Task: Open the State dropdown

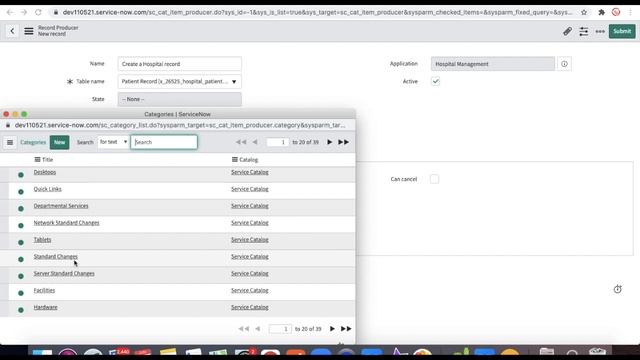Action: tap(179, 99)
